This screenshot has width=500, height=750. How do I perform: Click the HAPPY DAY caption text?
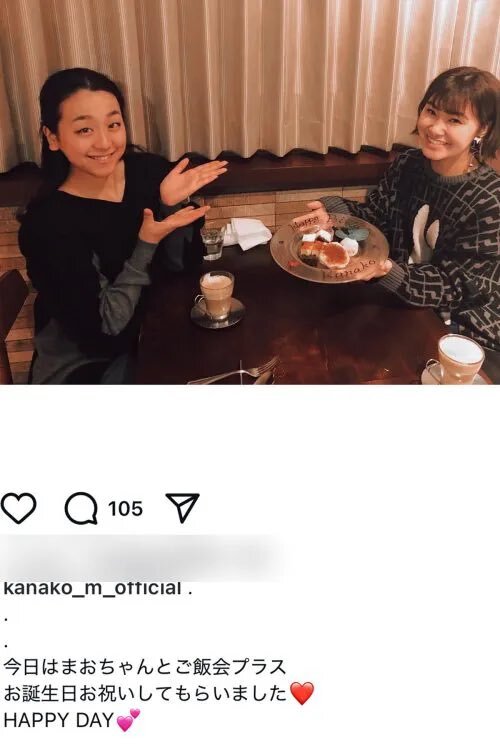(58, 720)
